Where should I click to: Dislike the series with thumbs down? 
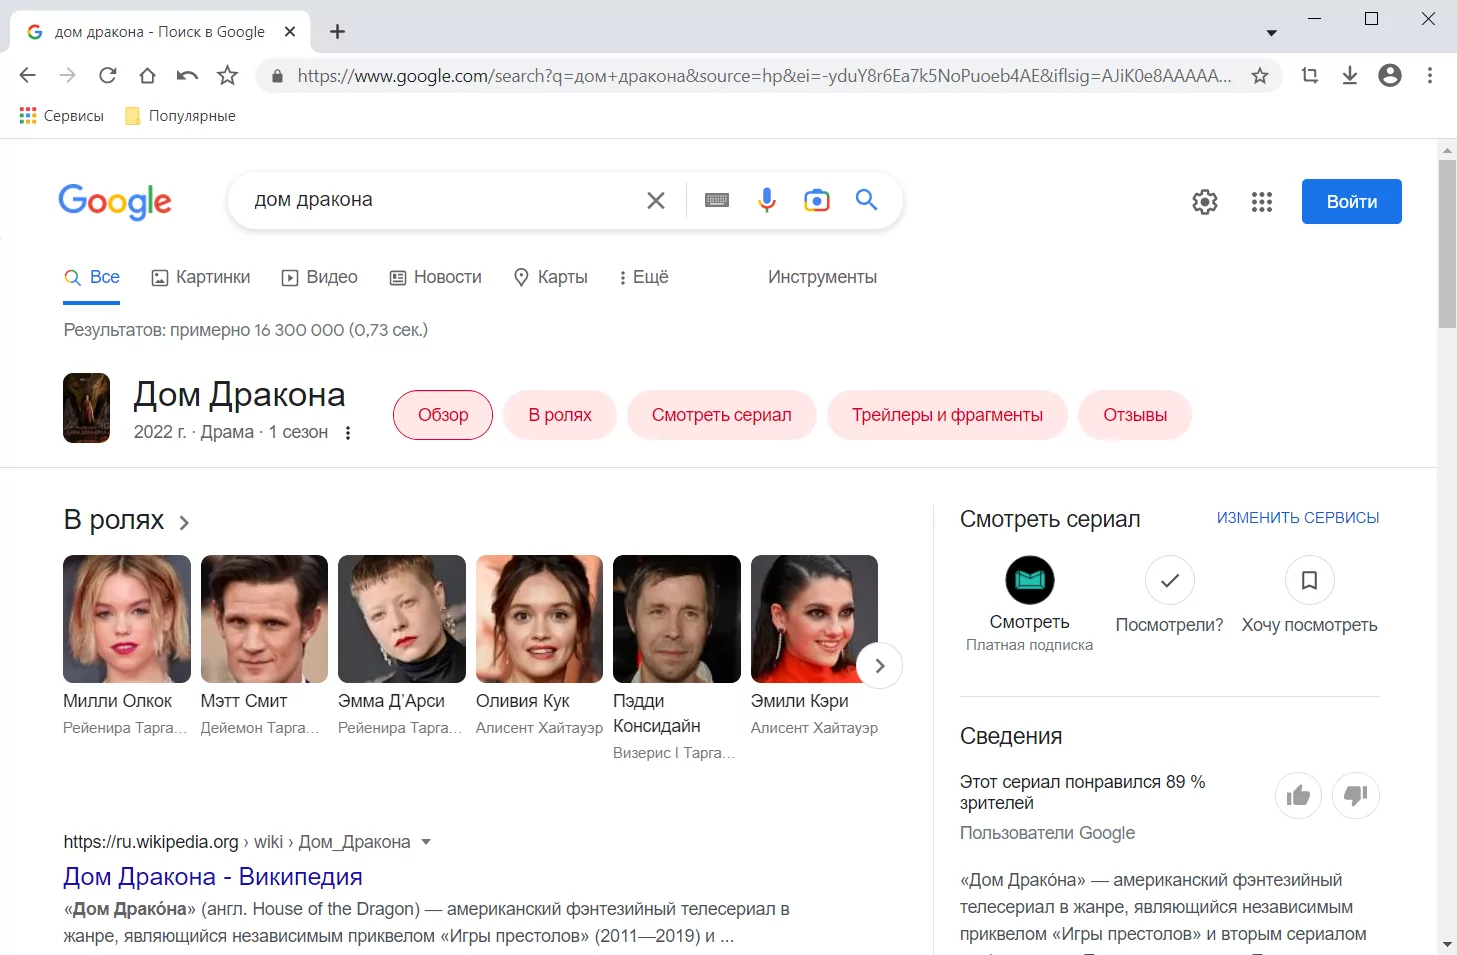tap(1356, 796)
